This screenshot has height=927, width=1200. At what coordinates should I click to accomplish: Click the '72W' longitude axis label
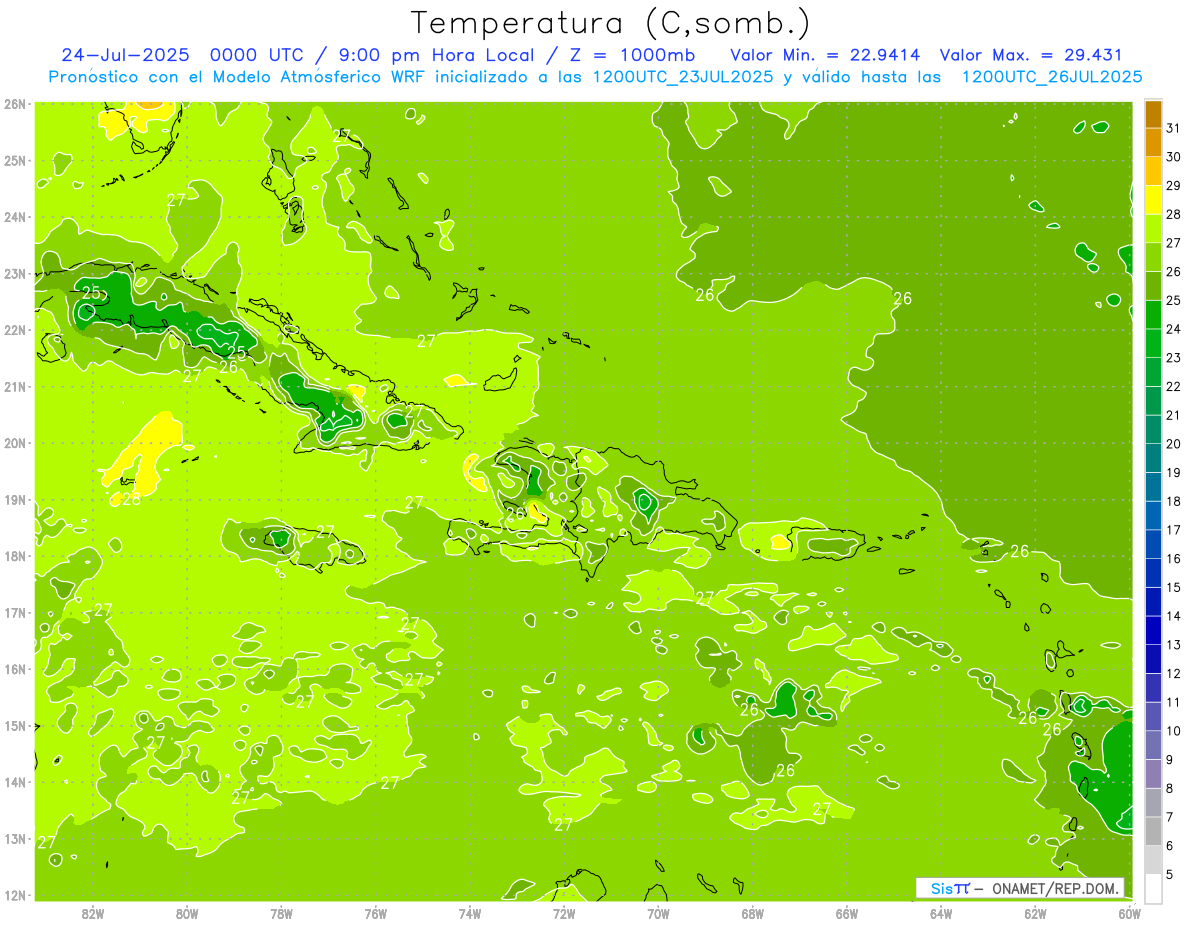point(564,913)
